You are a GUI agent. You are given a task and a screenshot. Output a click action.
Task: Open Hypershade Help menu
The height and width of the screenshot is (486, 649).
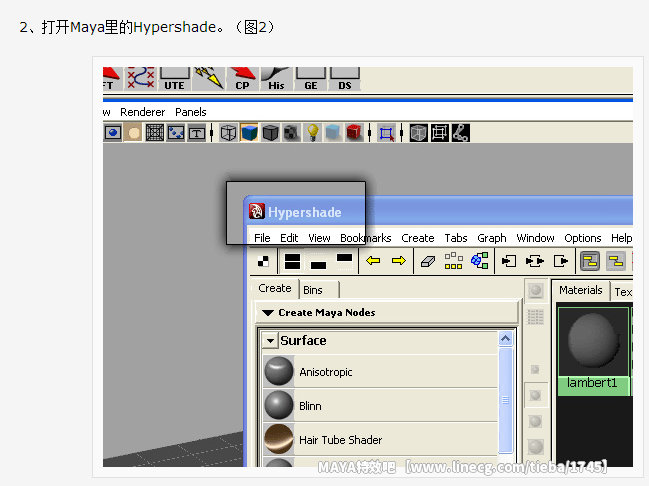coord(621,238)
